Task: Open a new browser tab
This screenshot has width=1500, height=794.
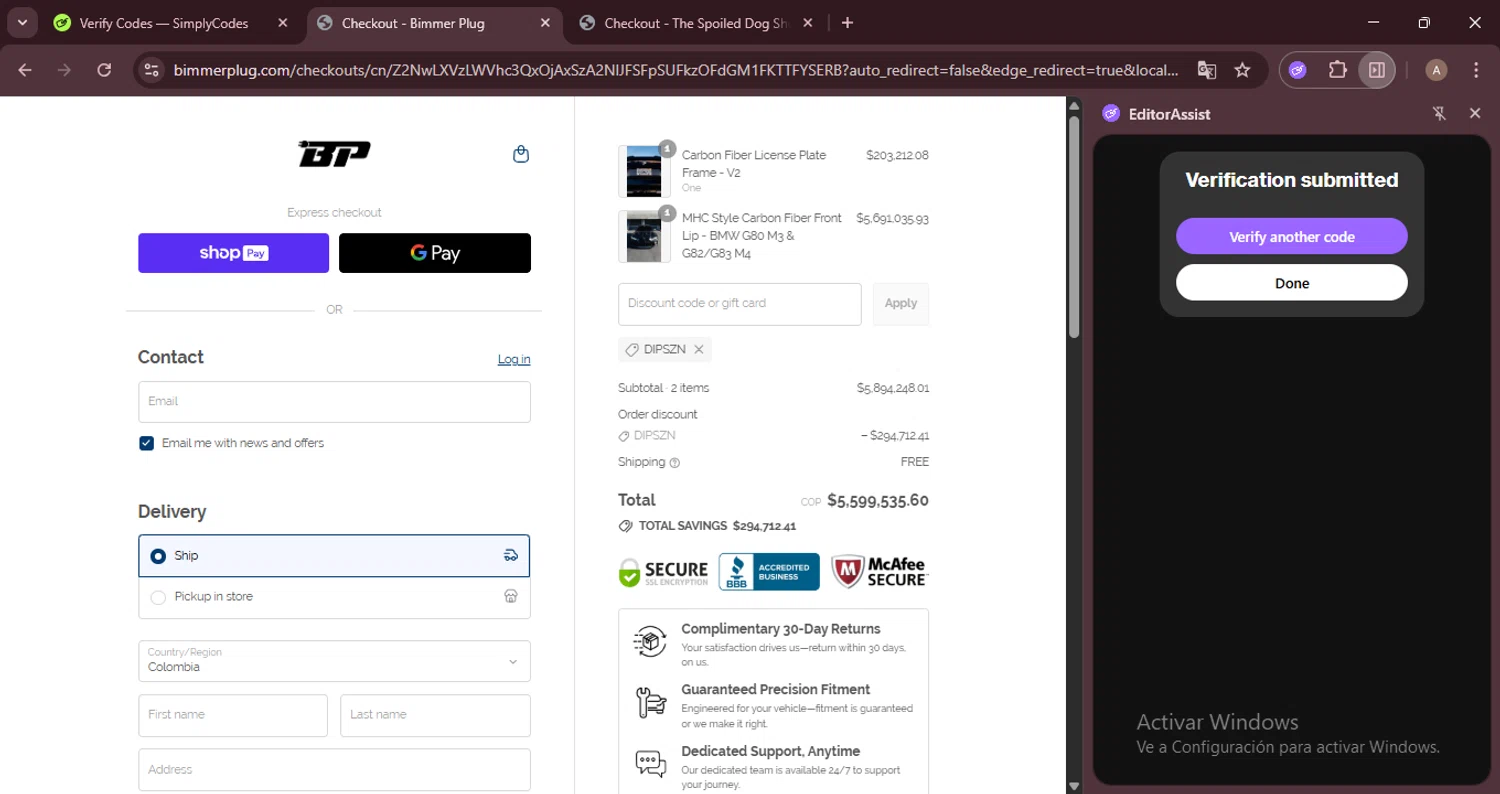Action: tap(847, 23)
